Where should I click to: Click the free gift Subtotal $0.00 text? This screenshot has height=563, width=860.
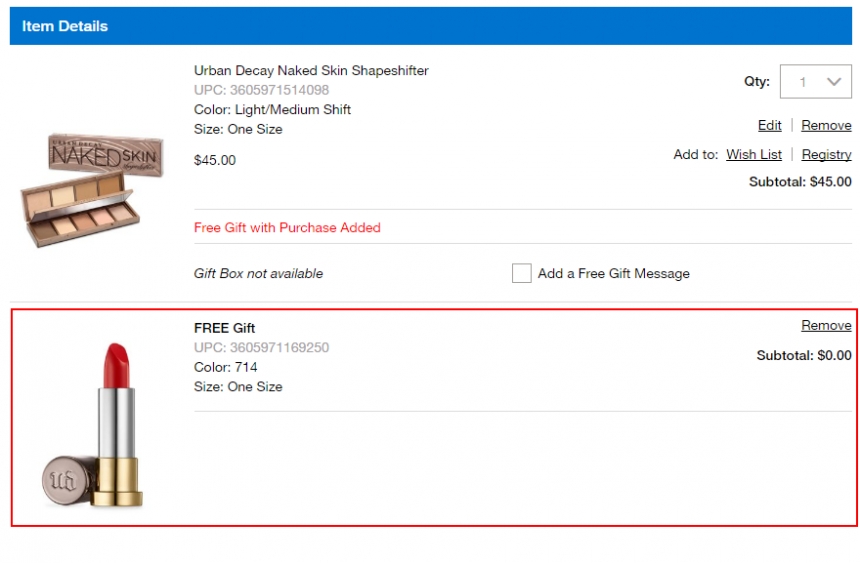coord(804,356)
